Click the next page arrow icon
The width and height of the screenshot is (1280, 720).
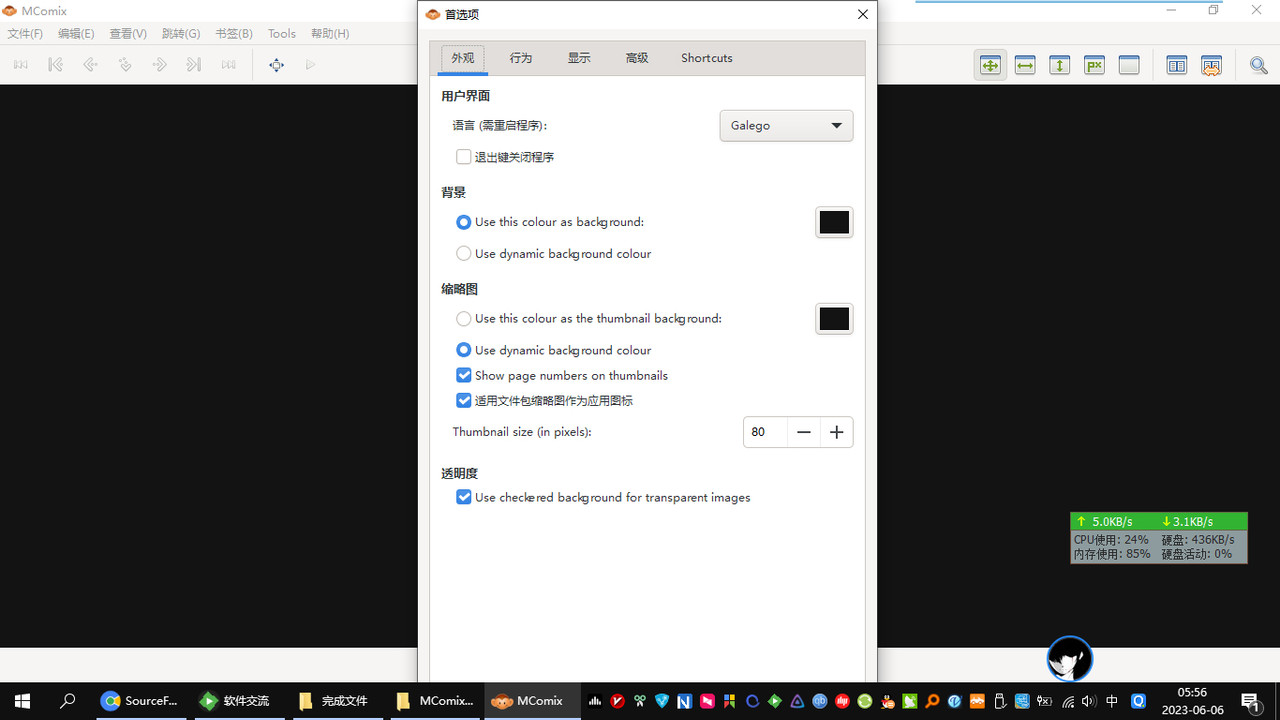point(159,65)
